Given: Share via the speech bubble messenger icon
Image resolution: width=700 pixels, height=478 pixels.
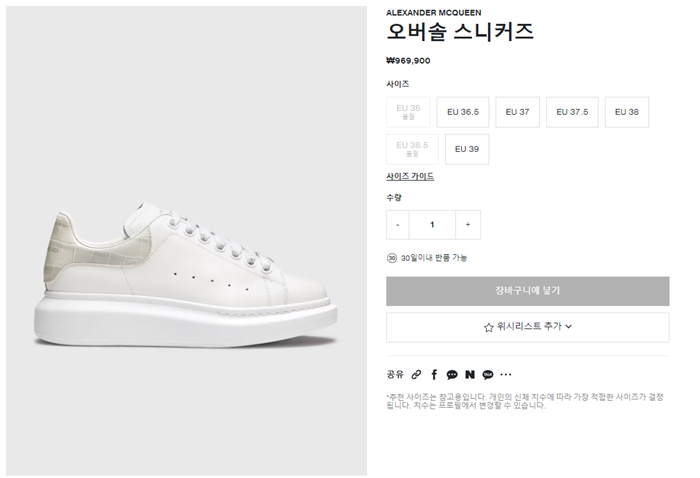Looking at the screenshot, I should 452,375.
